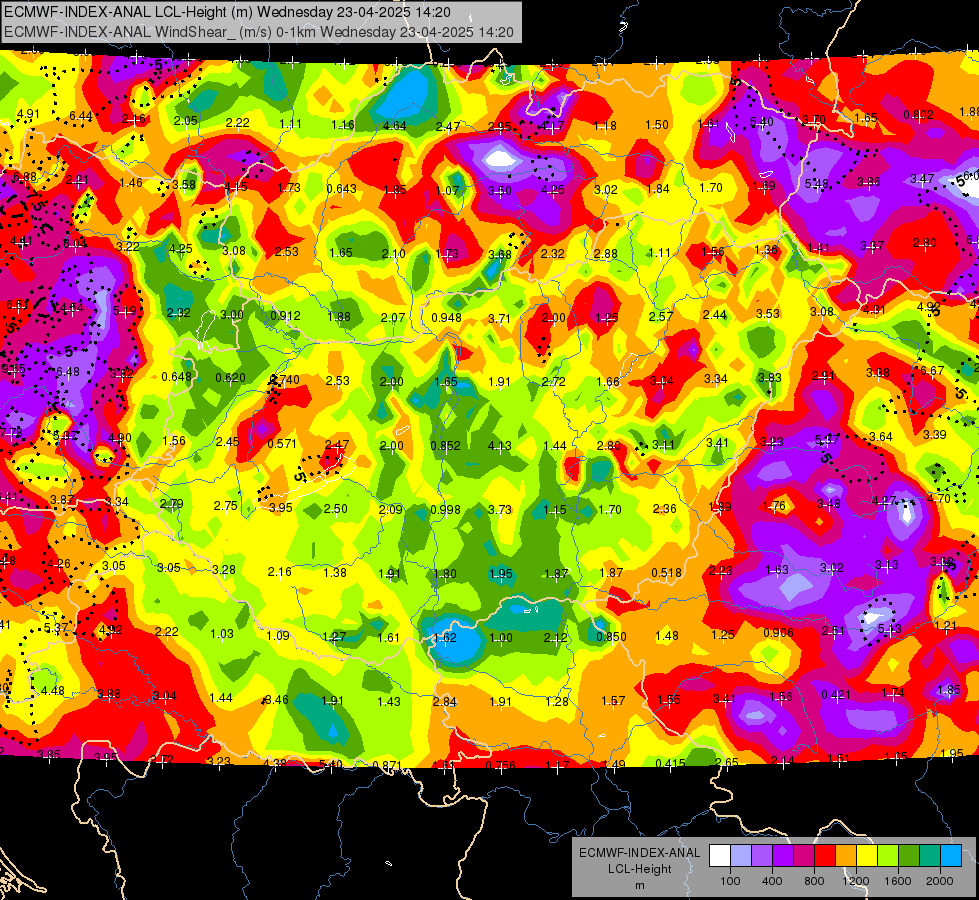Click the wind shear value 0.802
The width and height of the screenshot is (979, 900).
(x=918, y=114)
